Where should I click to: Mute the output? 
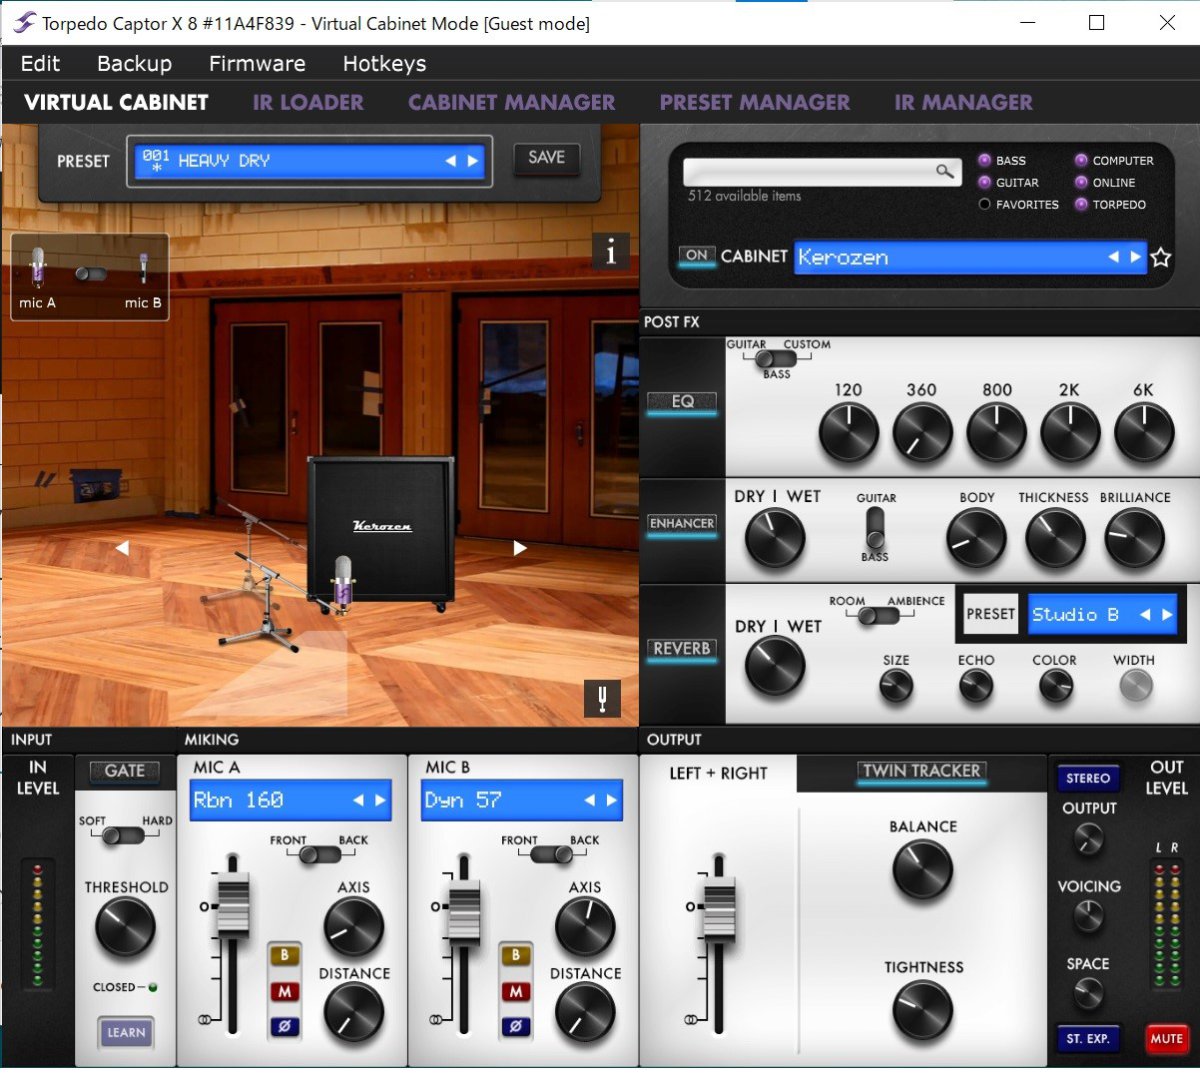point(1166,1039)
